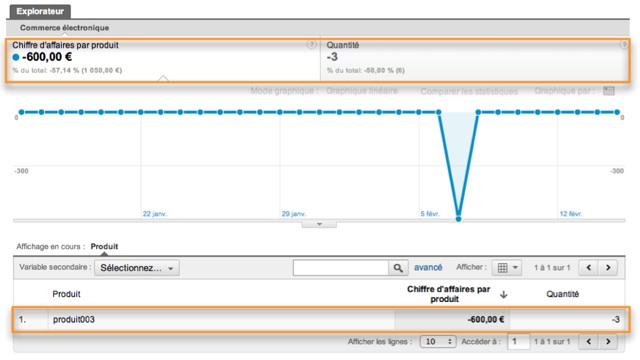
Task: Open the Explorateur tab
Action: click(x=40, y=11)
